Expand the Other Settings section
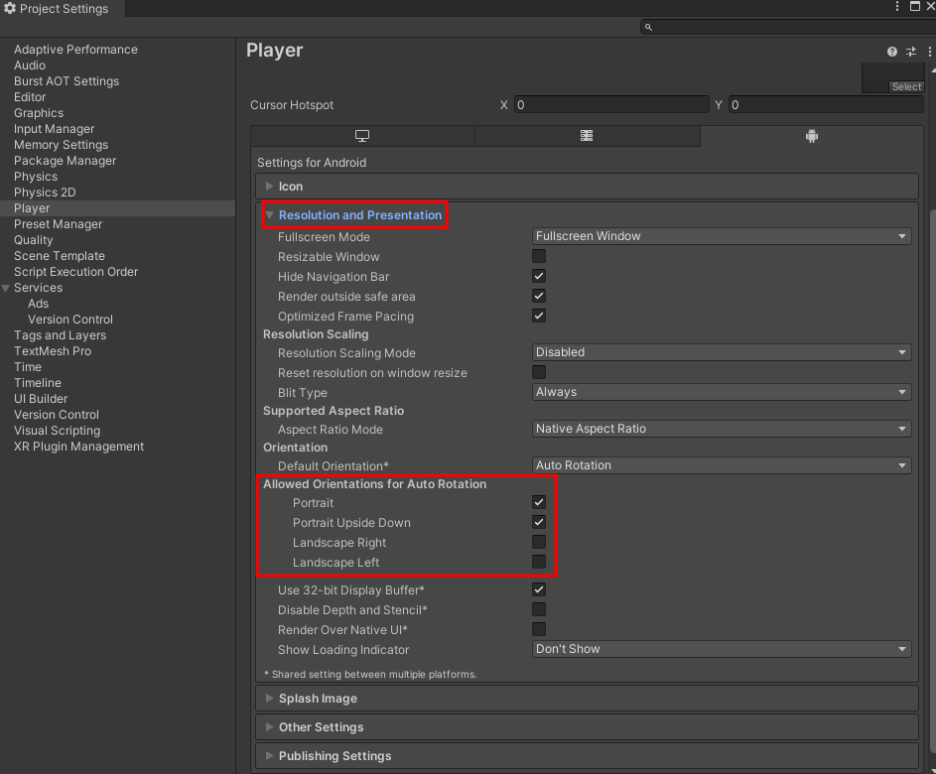Screen dimensions: 936x774 tap(587, 727)
